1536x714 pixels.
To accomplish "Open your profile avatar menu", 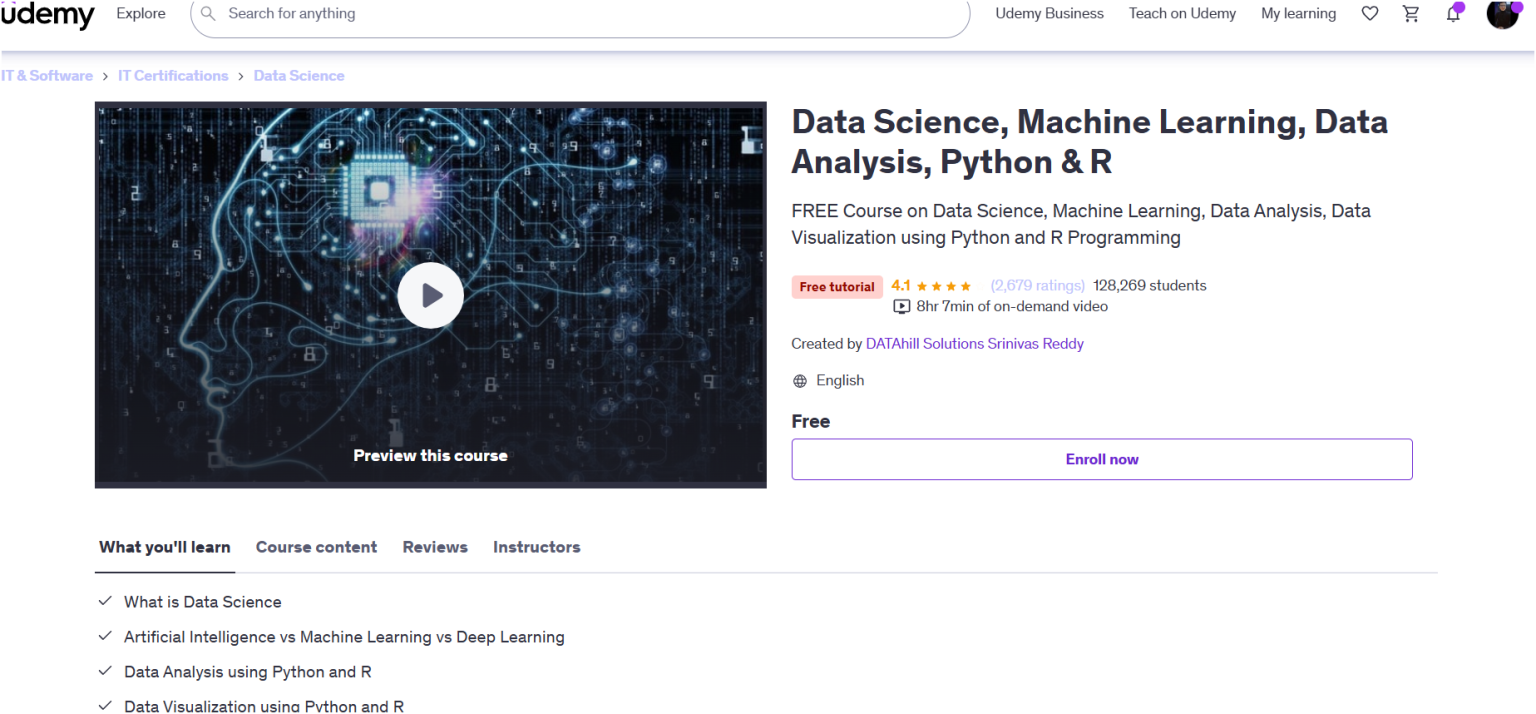I will (1502, 15).
